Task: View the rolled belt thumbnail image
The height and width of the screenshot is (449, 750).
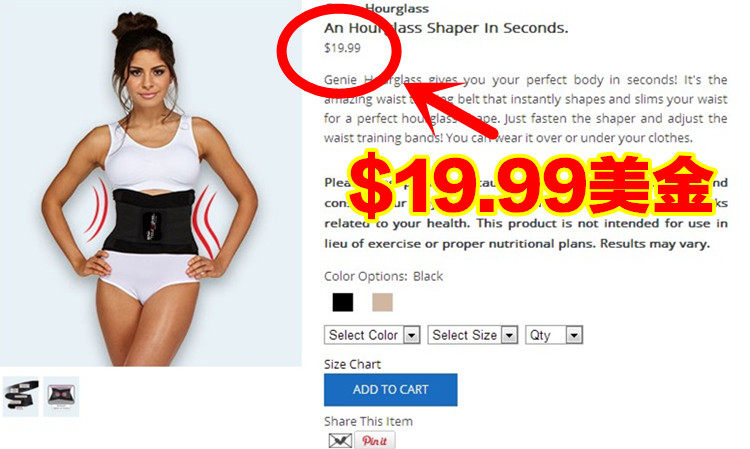Action: point(21,396)
